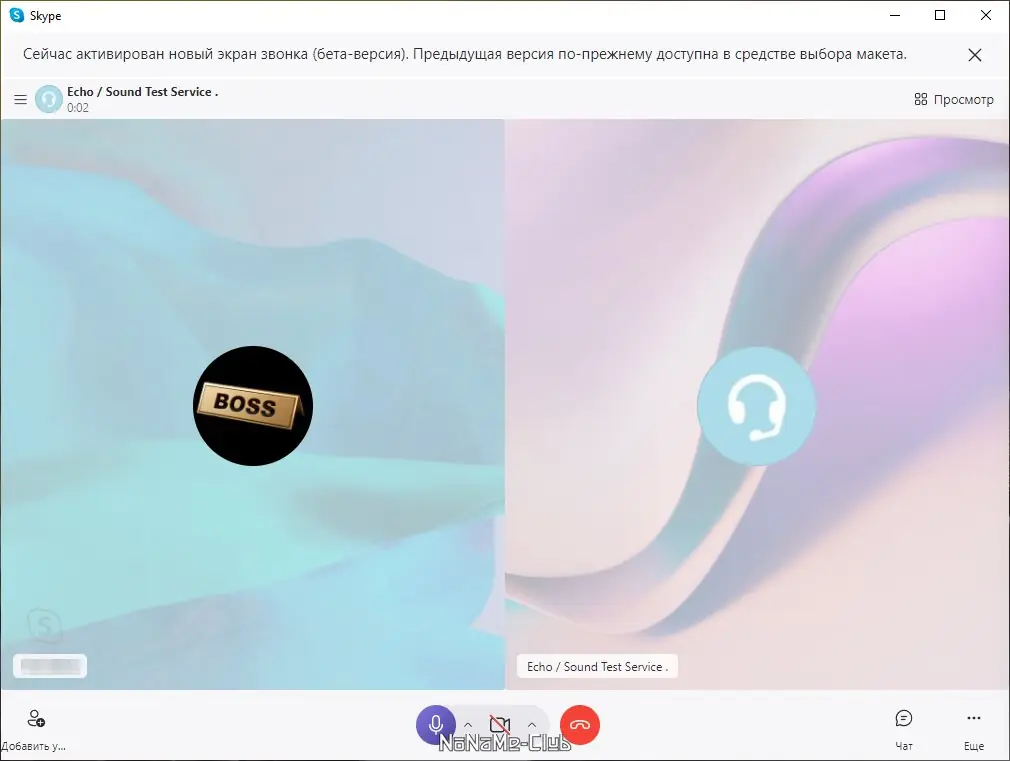
Task: Click the Echo headset avatar in right tile
Action: (x=756, y=406)
